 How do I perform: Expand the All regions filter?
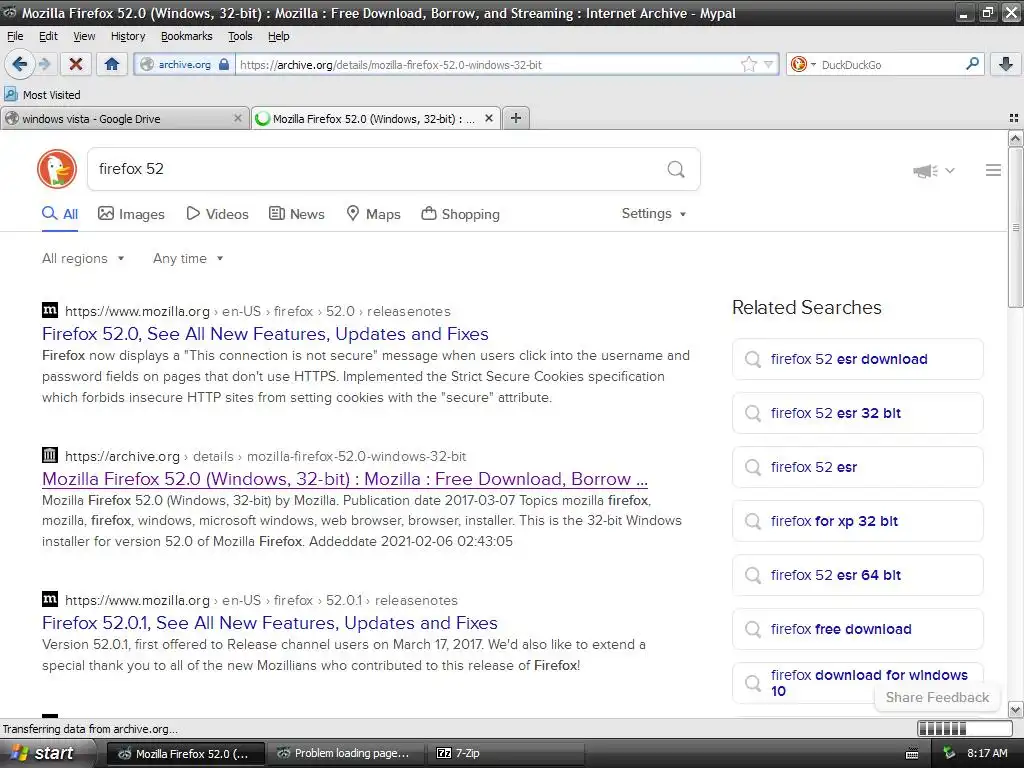(x=83, y=259)
